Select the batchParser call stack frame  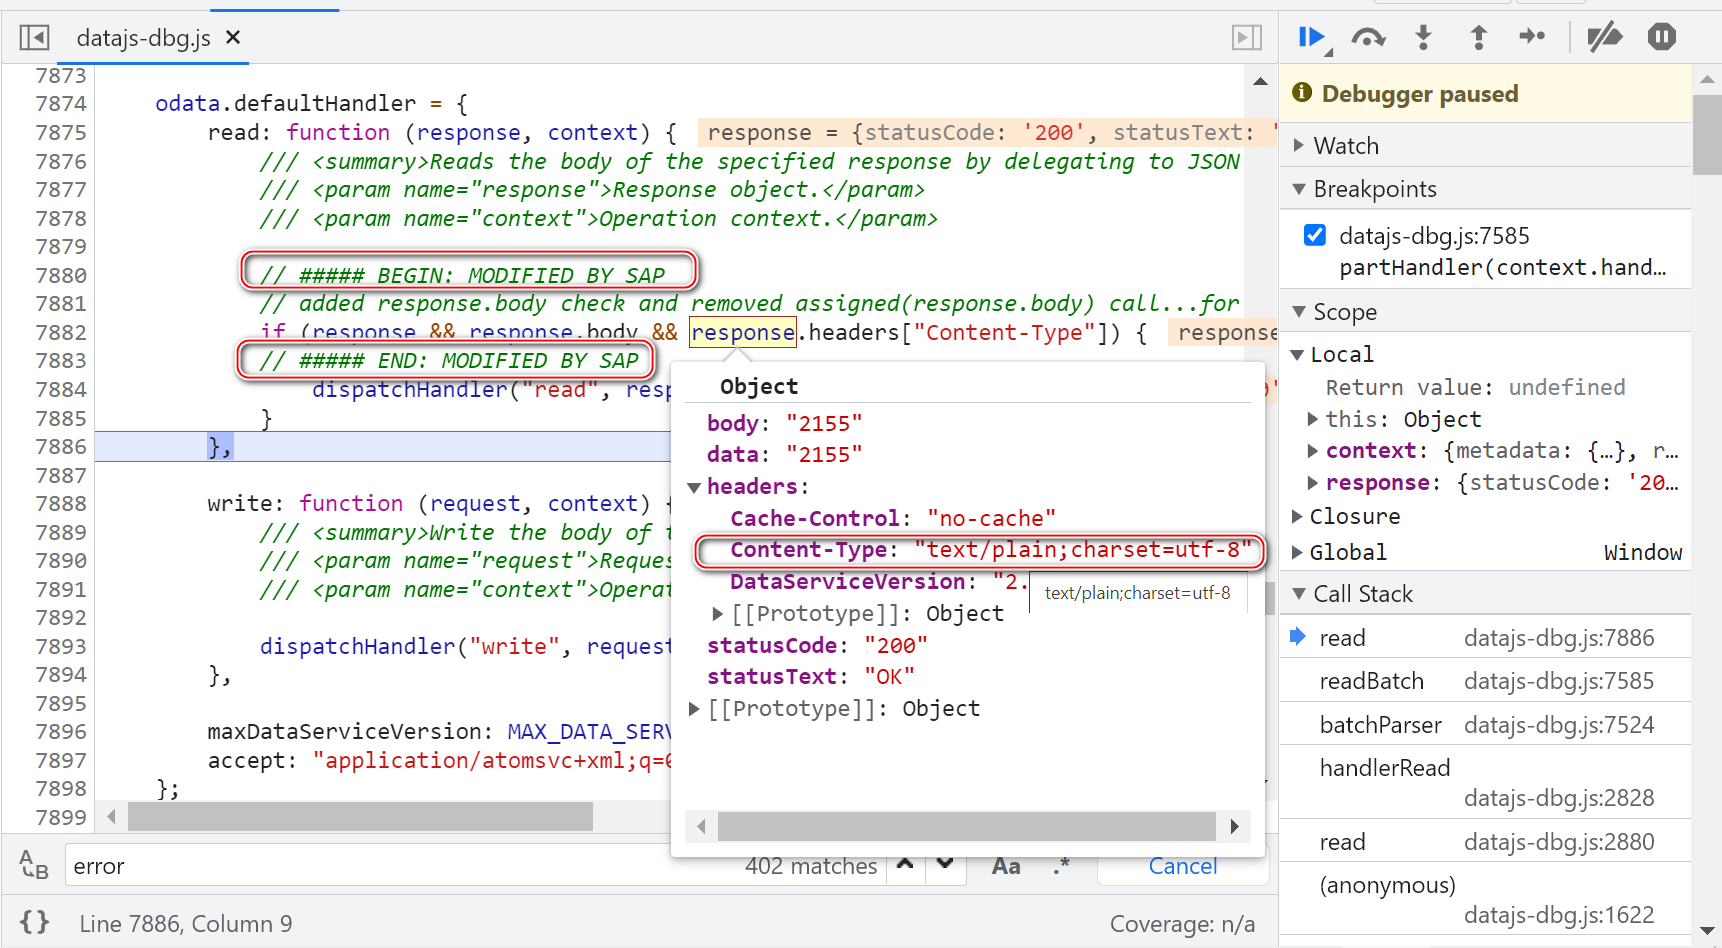(x=1485, y=725)
